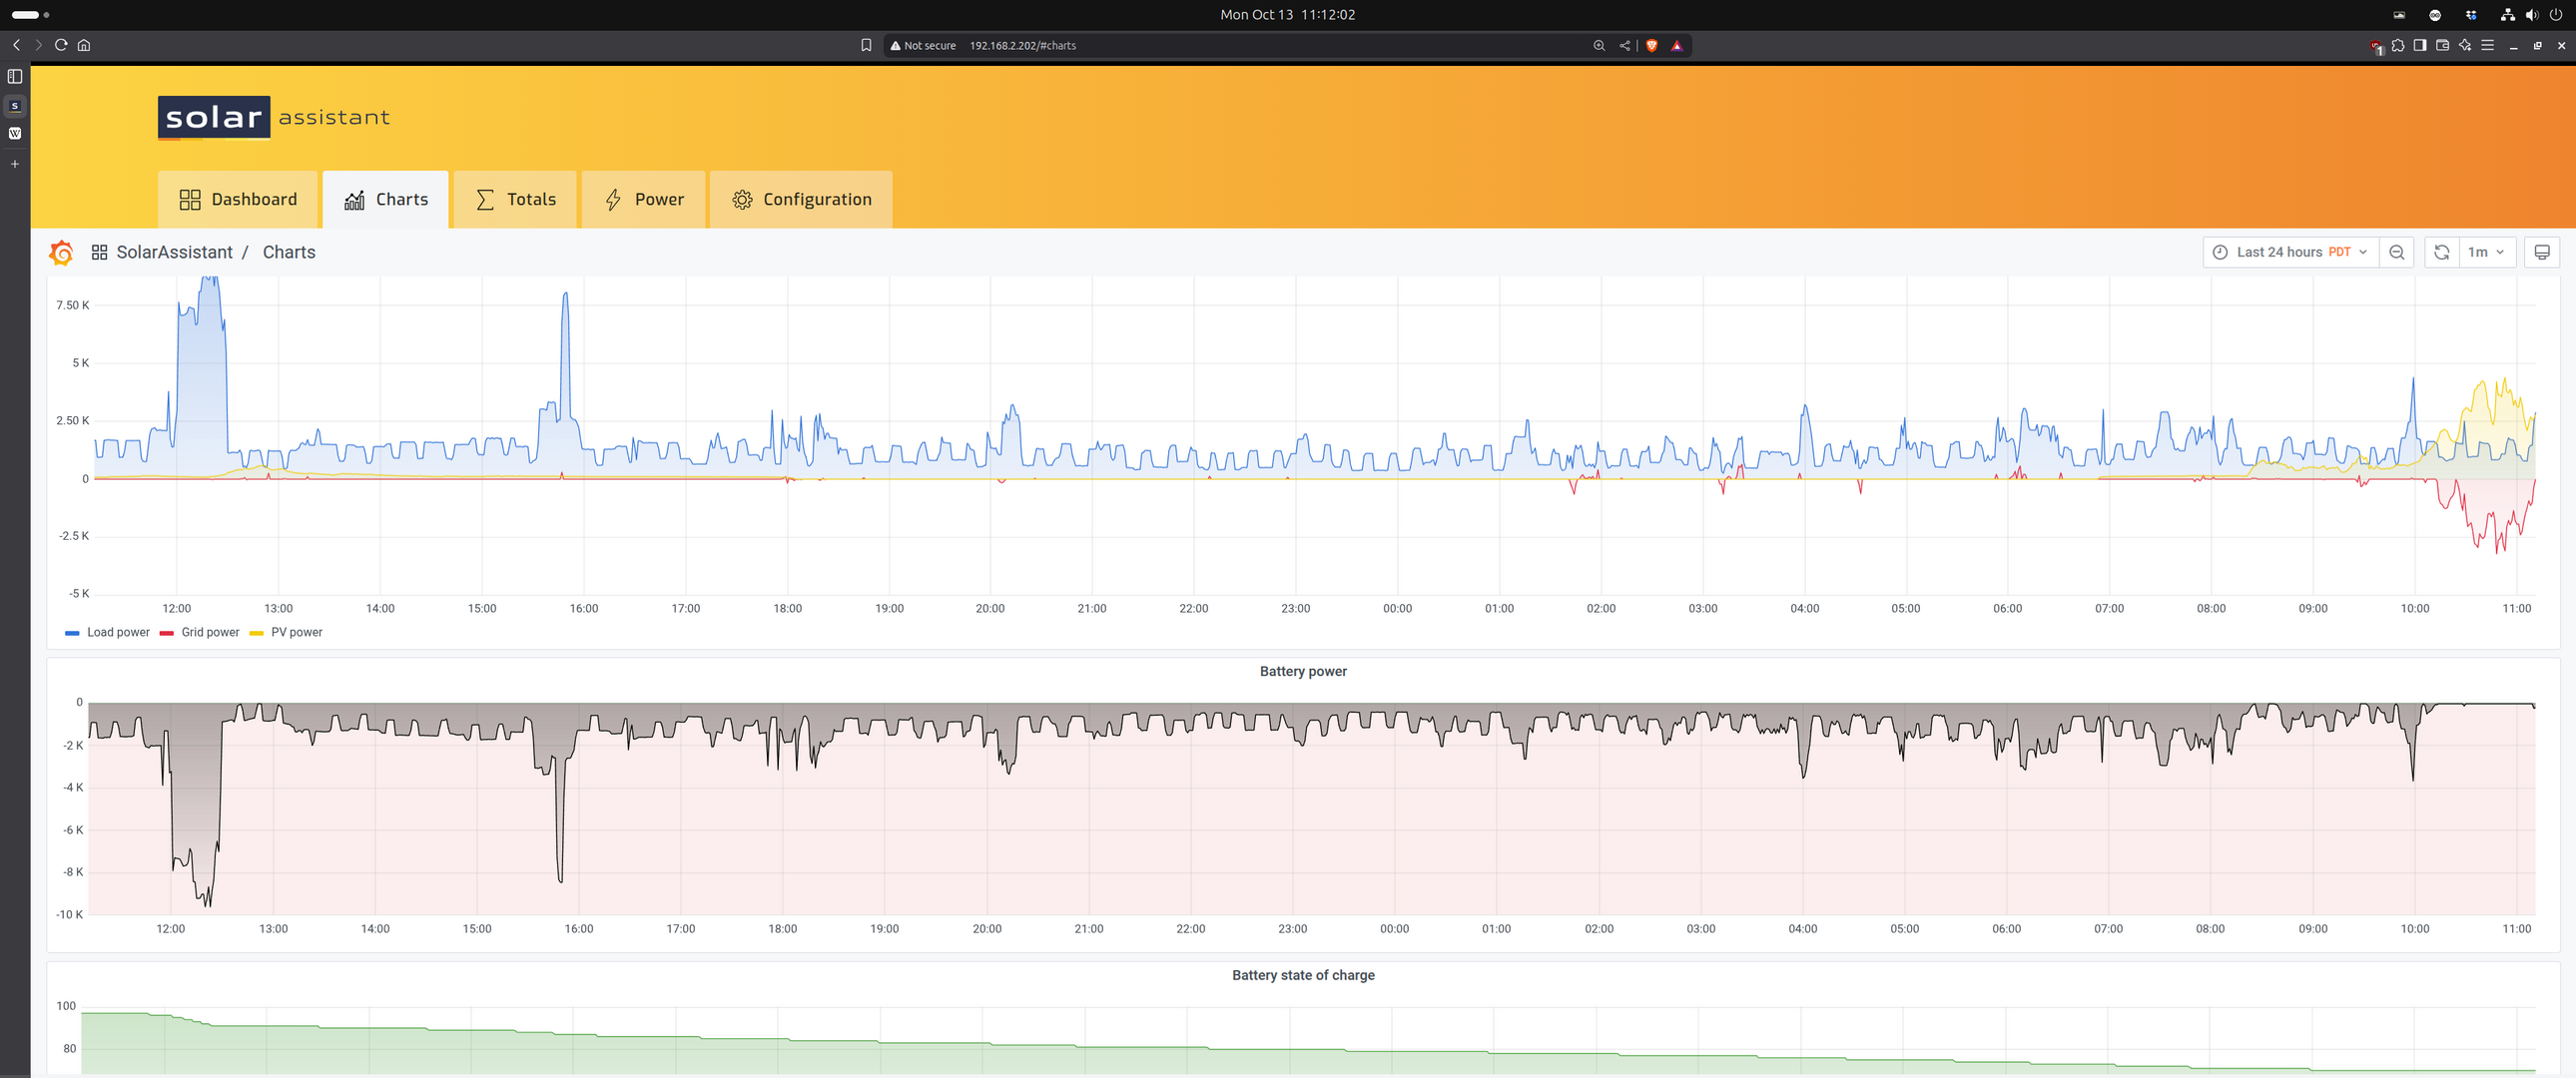Expand the 1m refresh interval dropdown
This screenshot has height=1078, width=2576.
(2486, 252)
